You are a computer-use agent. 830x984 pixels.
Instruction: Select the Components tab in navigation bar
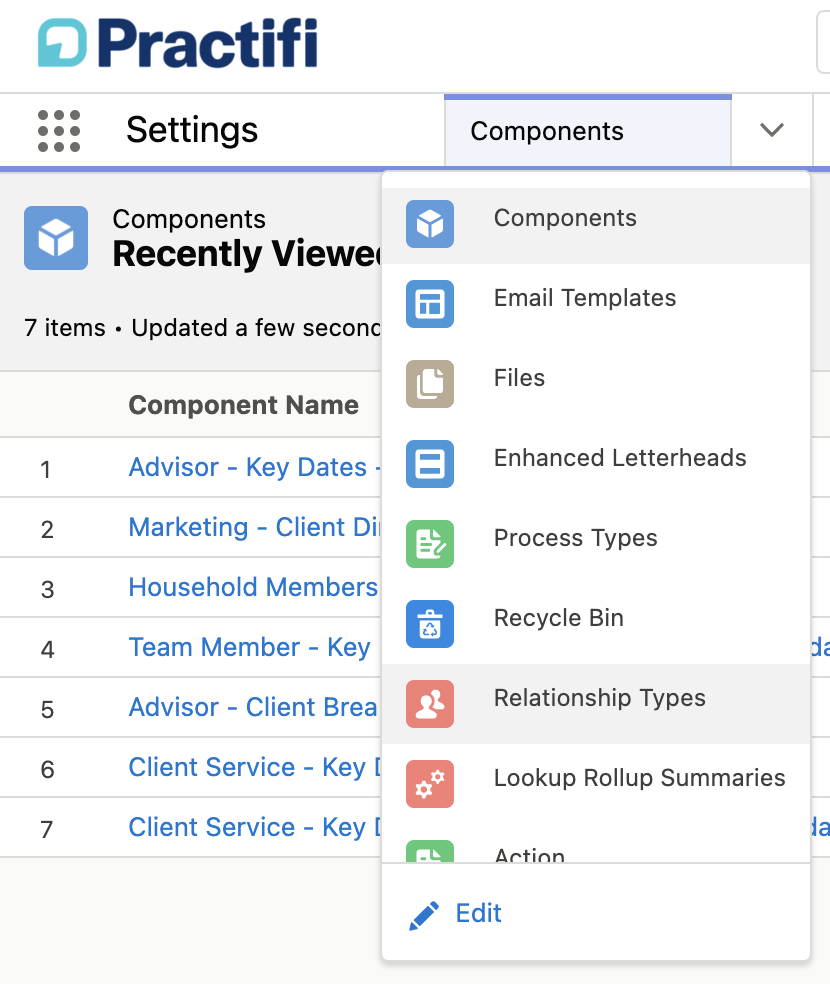(x=588, y=131)
